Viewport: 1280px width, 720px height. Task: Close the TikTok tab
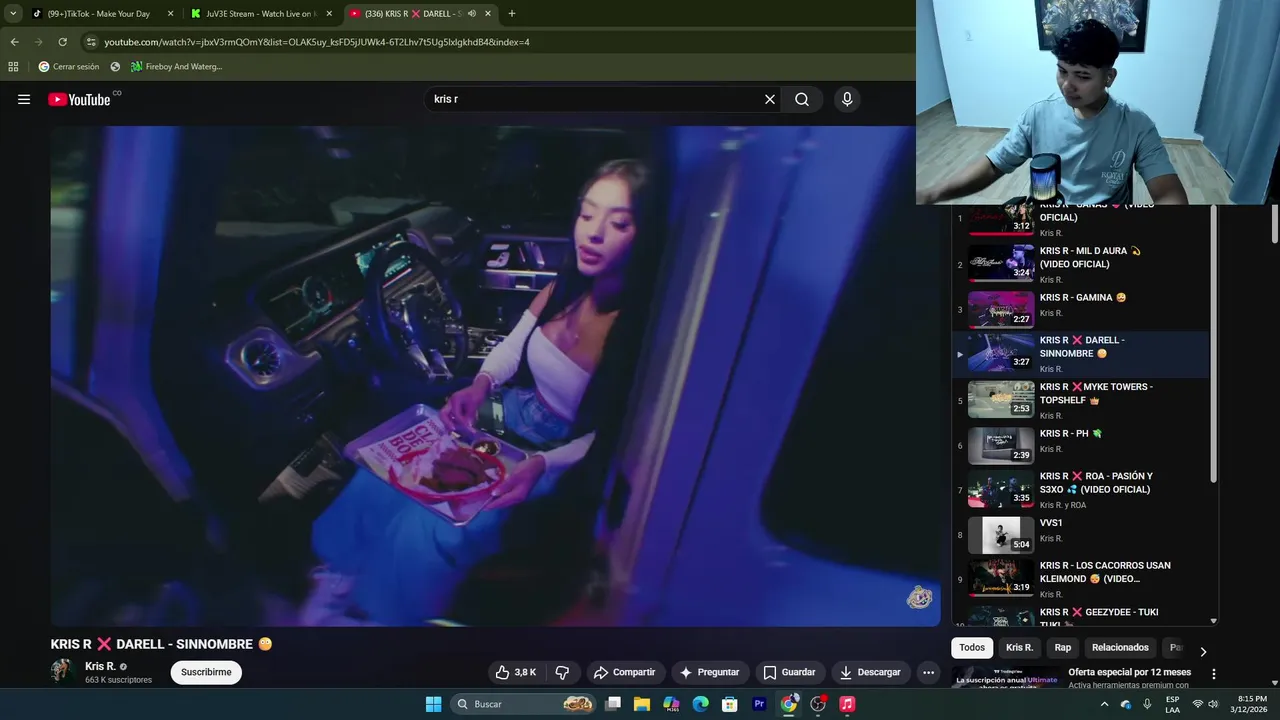(170, 14)
